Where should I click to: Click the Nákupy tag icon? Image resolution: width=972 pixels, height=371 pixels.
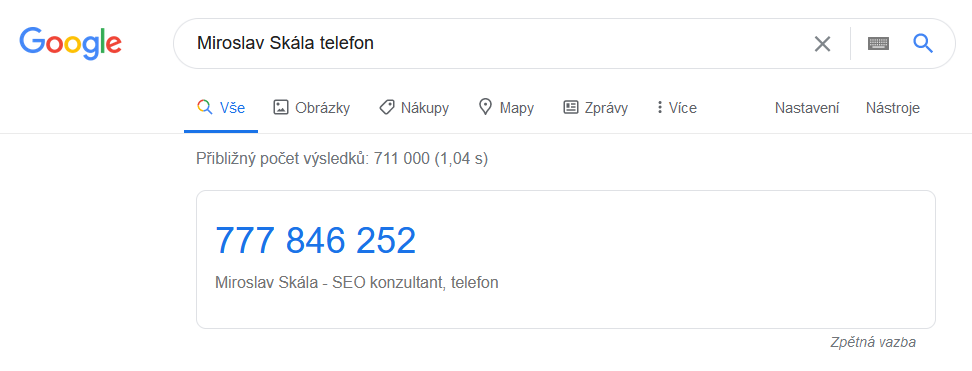(387, 107)
